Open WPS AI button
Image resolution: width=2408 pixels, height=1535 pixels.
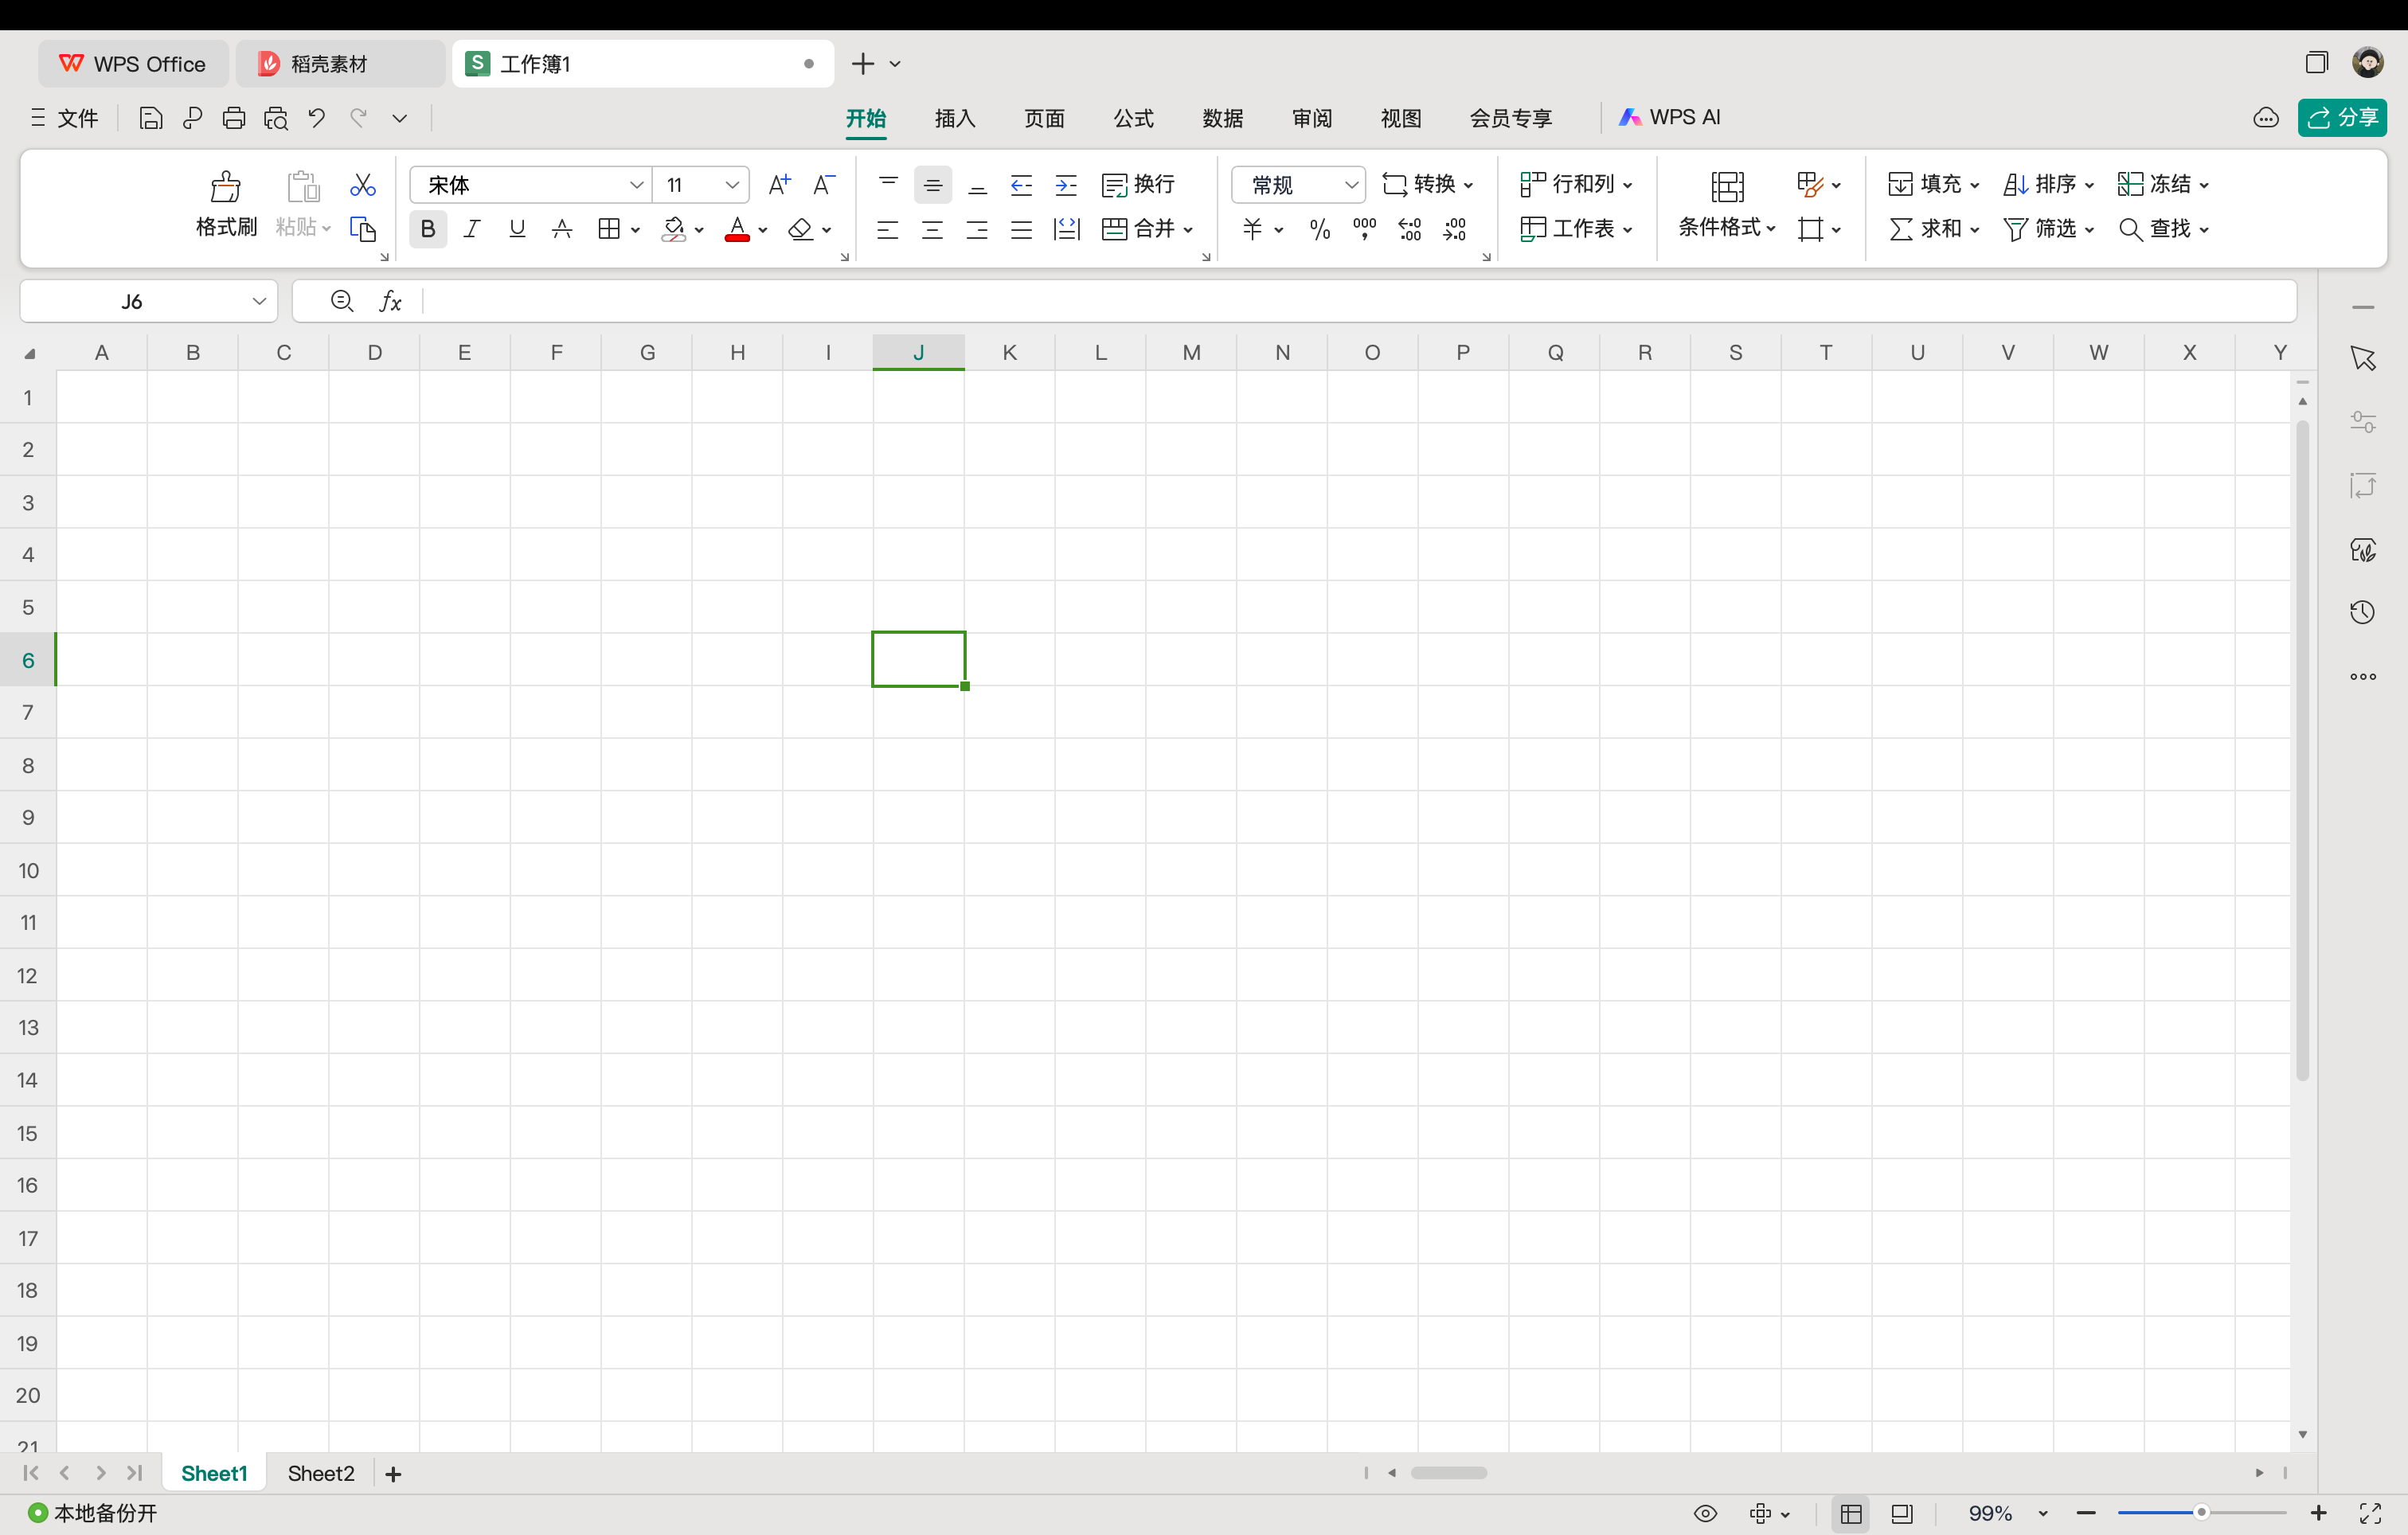[1669, 118]
